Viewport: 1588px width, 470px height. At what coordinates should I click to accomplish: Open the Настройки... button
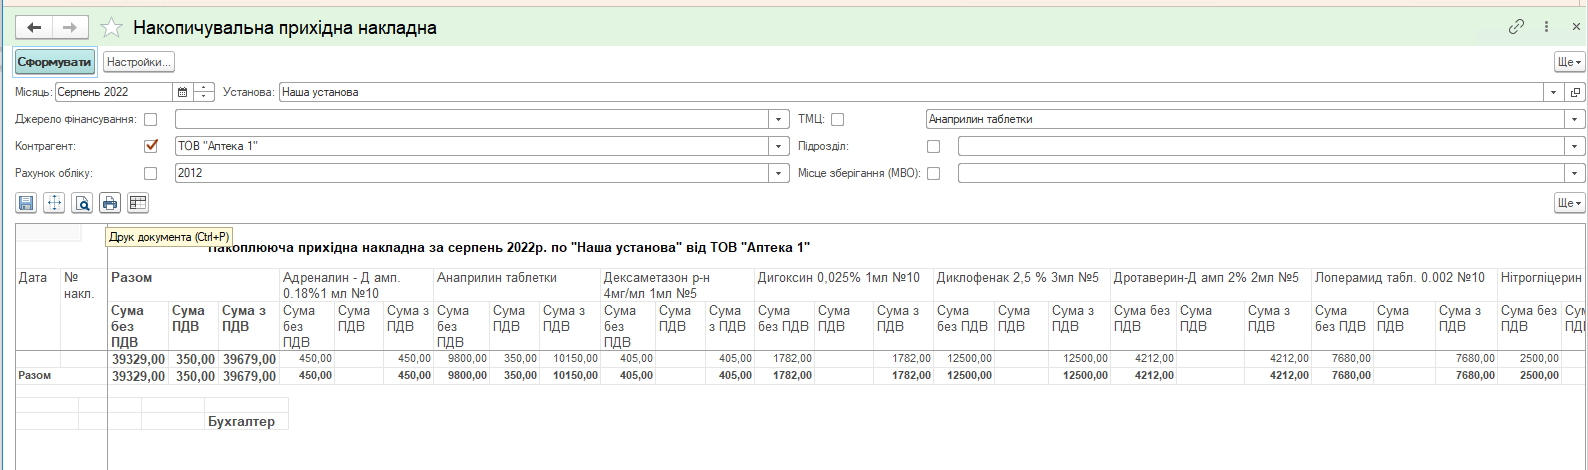pyautogui.click(x=139, y=62)
